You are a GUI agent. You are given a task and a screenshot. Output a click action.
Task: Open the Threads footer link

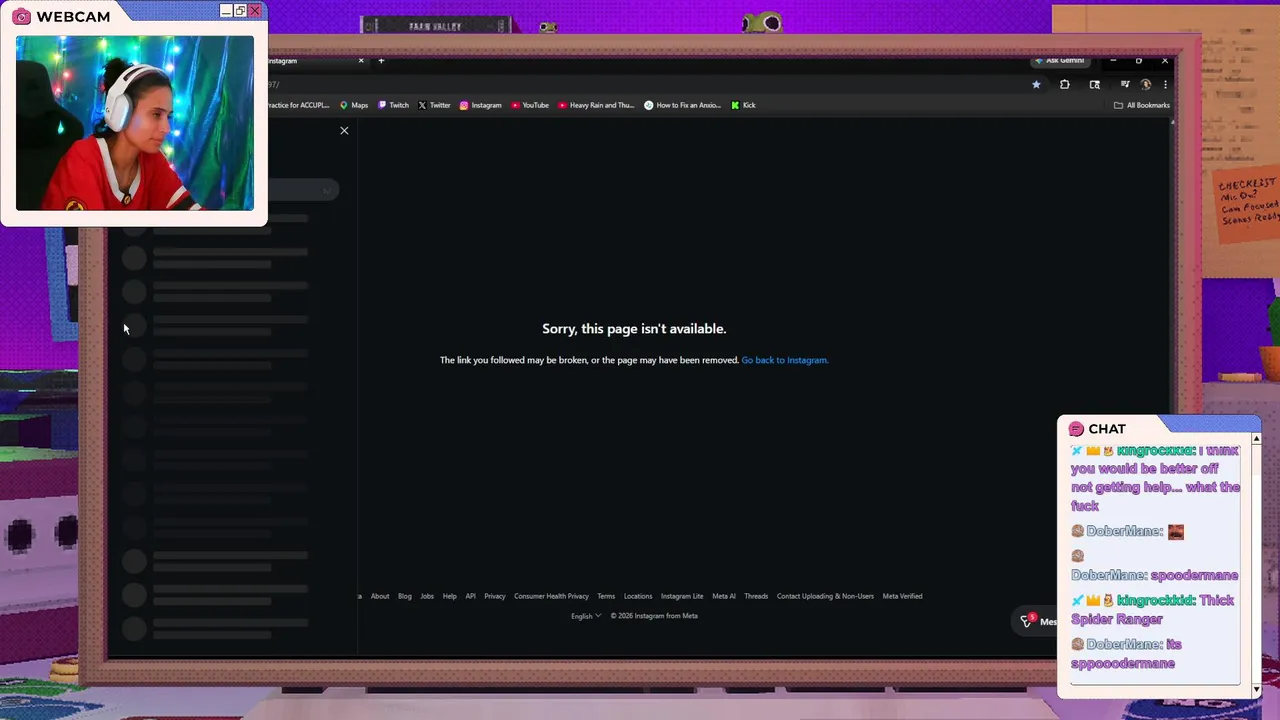(x=756, y=596)
